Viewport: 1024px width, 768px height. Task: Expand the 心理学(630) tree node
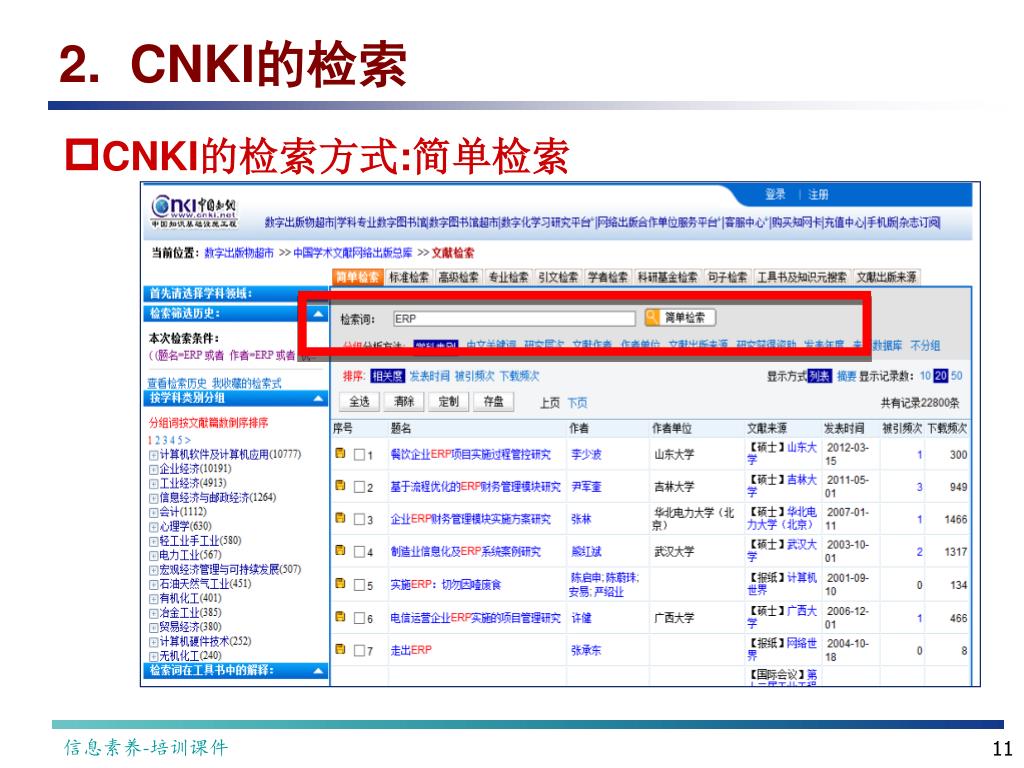pyautogui.click(x=153, y=526)
